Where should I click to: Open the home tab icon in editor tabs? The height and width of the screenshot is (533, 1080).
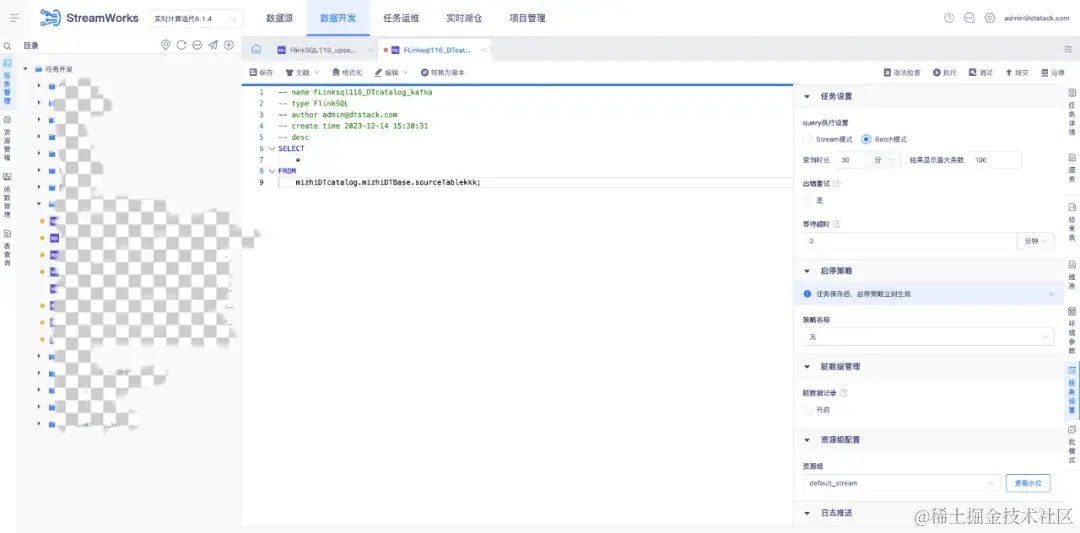coord(256,50)
